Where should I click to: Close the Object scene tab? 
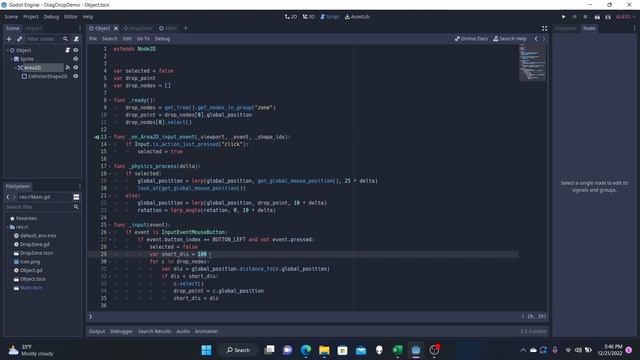[x=116, y=28]
